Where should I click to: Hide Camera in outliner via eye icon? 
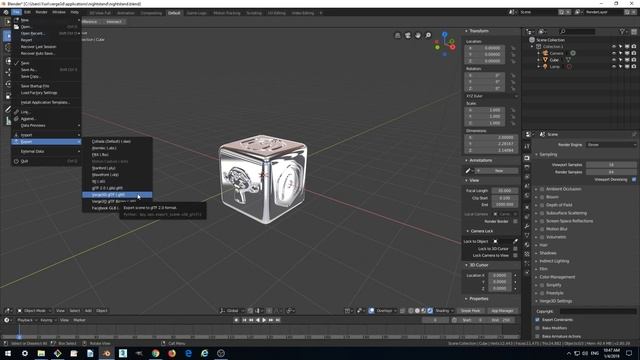click(x=613, y=53)
